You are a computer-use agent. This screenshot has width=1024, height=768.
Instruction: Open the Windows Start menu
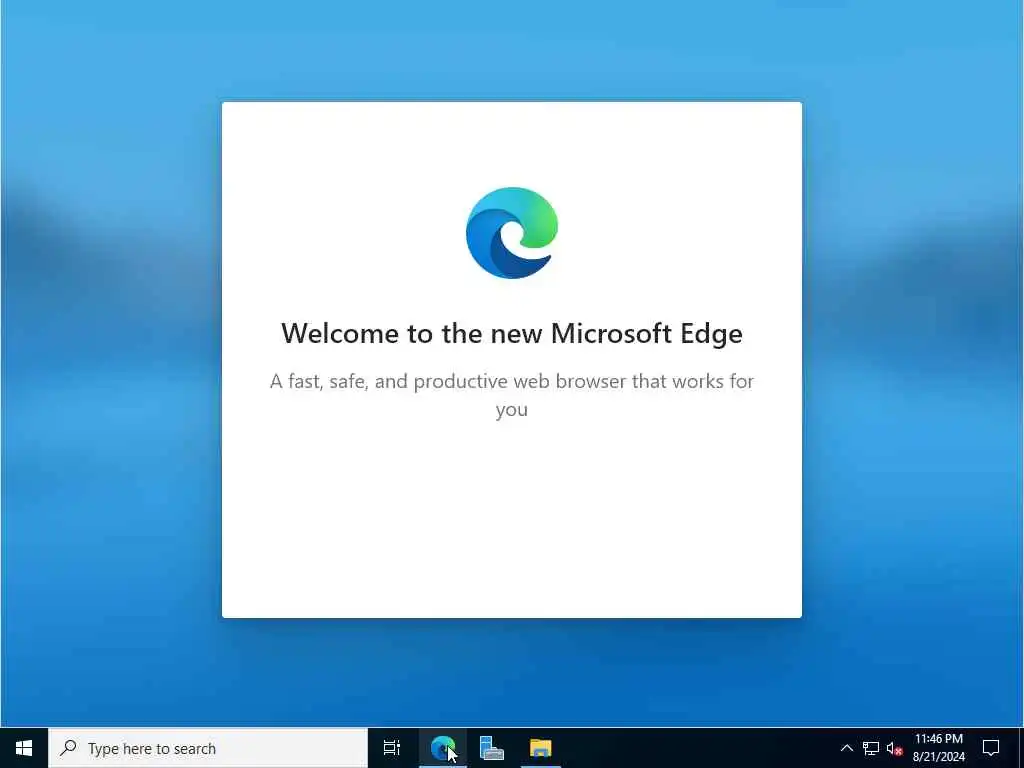point(24,748)
